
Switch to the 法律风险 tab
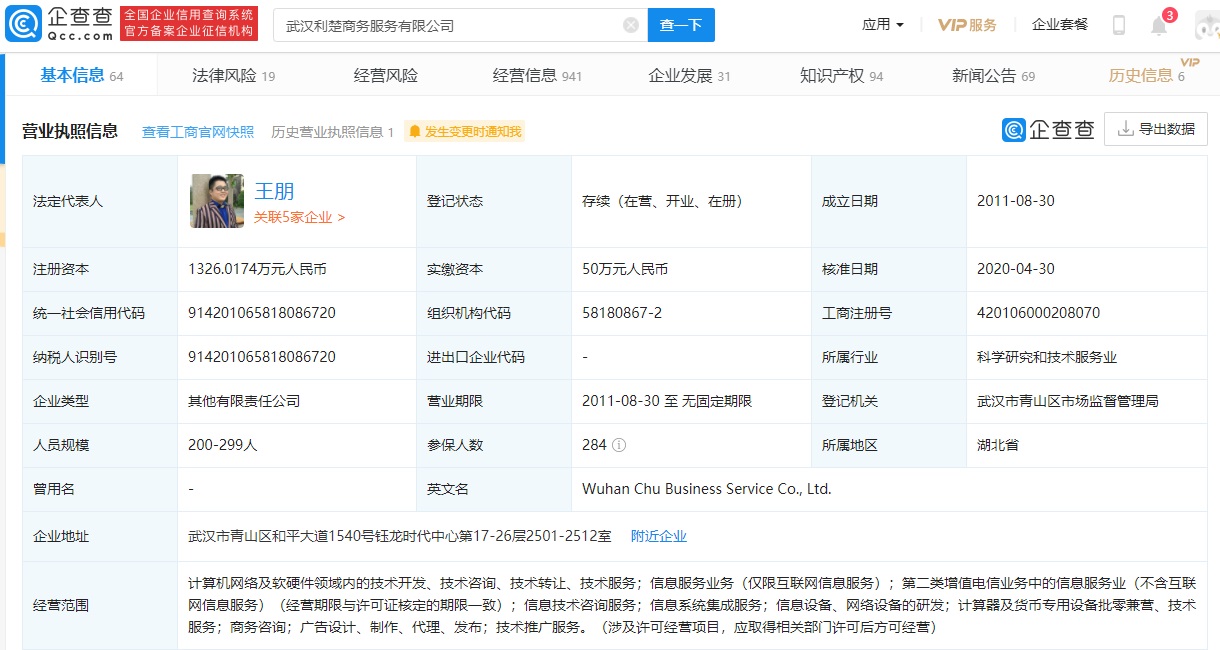(232, 76)
